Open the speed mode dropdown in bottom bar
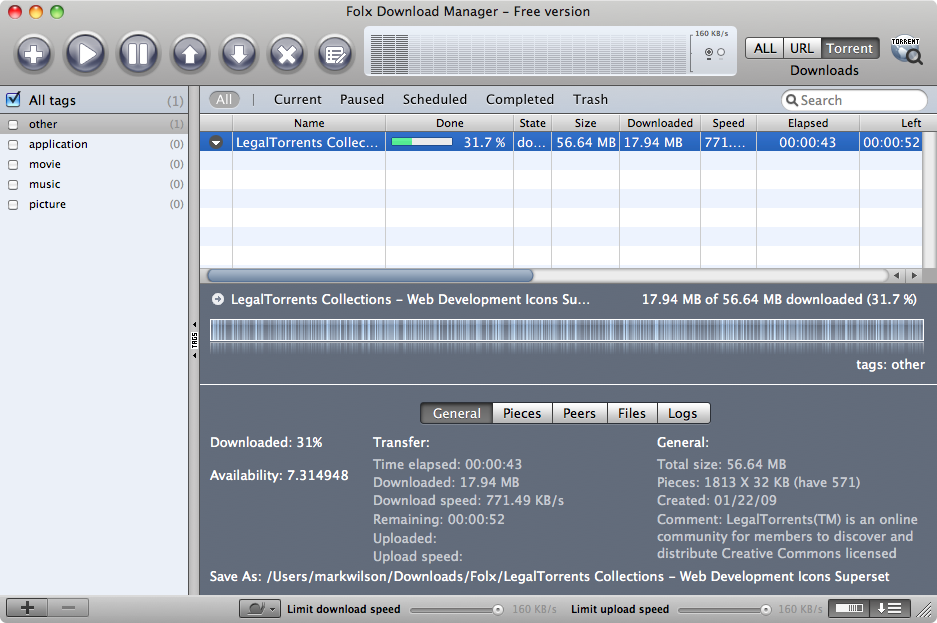The width and height of the screenshot is (937, 623). tap(260, 608)
